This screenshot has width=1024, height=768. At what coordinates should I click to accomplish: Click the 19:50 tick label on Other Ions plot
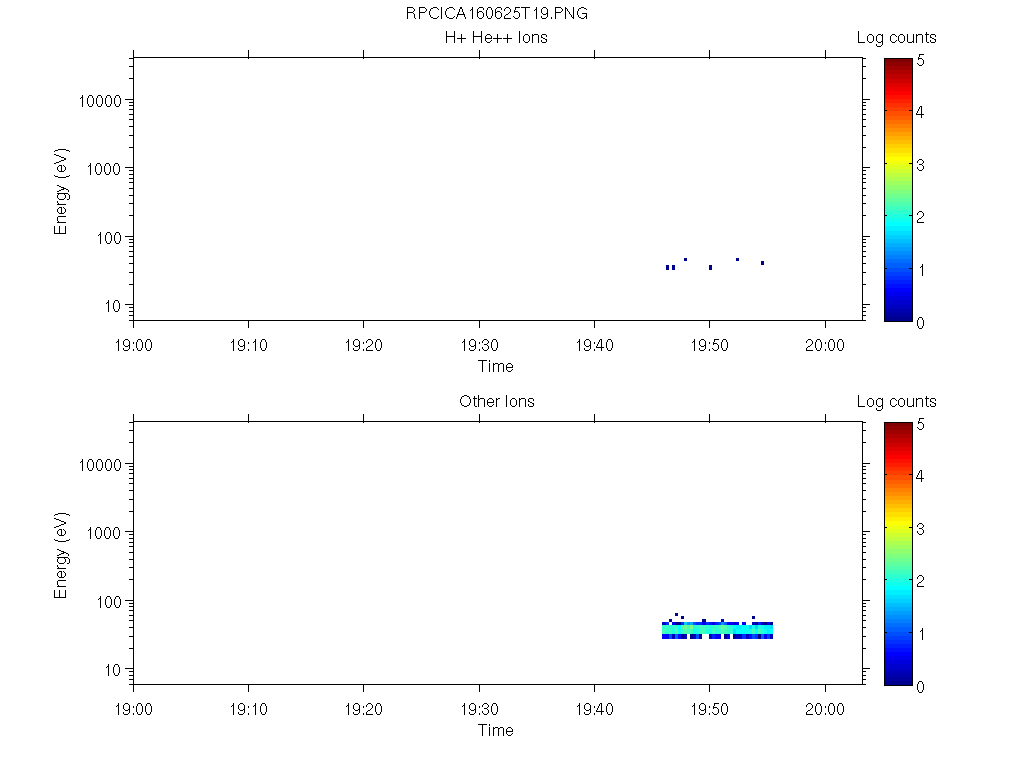point(710,709)
